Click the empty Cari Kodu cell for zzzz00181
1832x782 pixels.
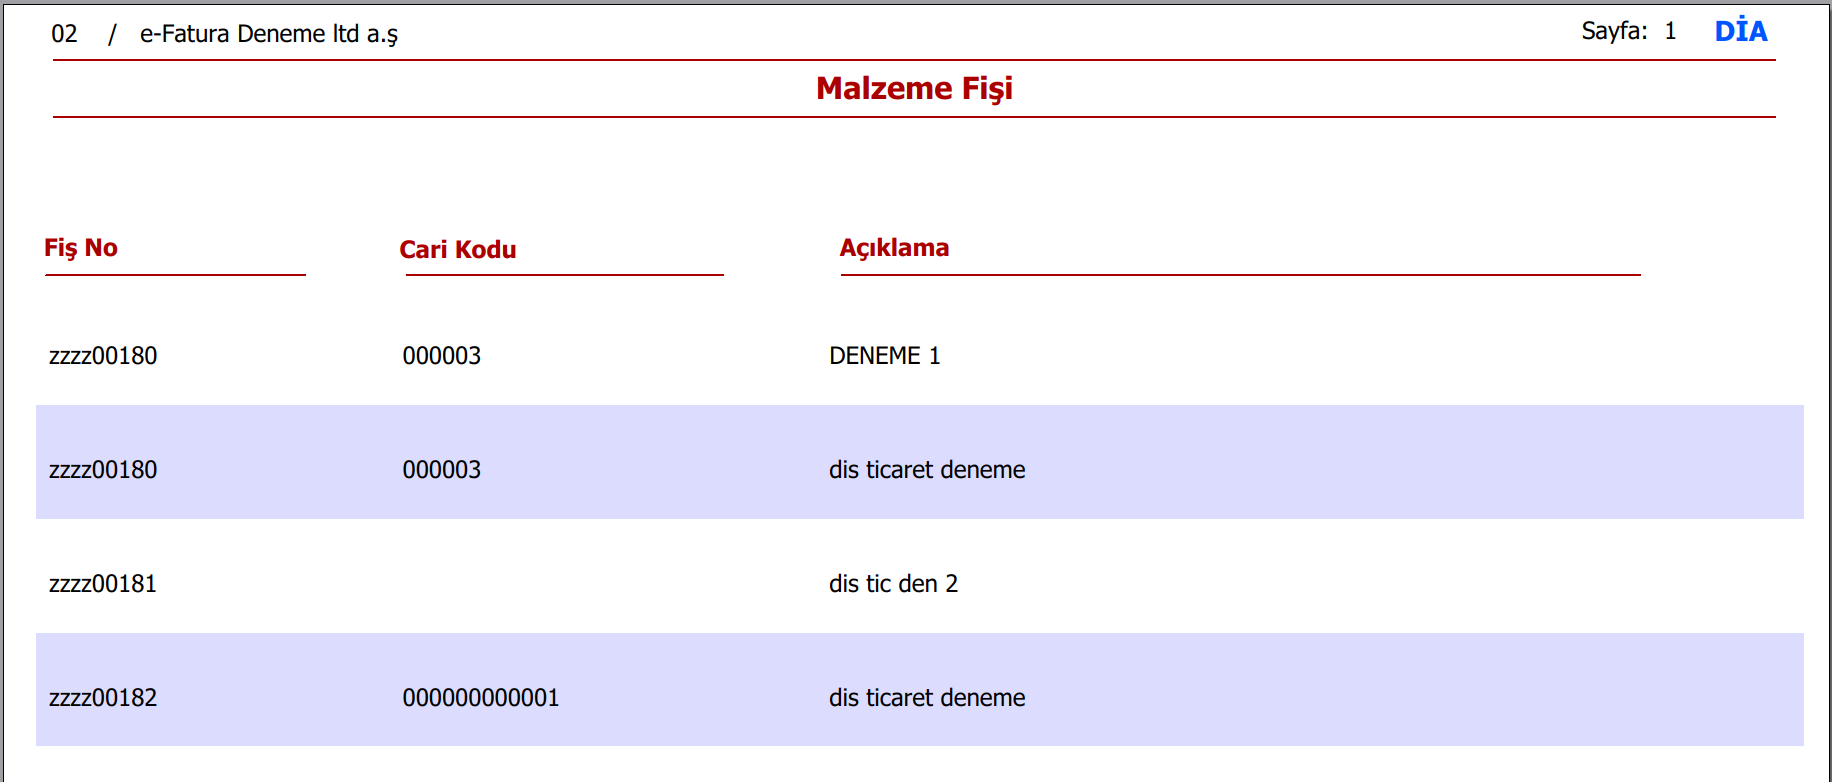[x=480, y=584]
